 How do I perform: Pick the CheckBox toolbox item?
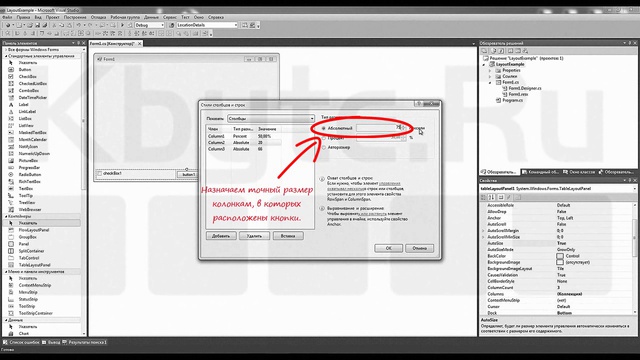click(27, 76)
